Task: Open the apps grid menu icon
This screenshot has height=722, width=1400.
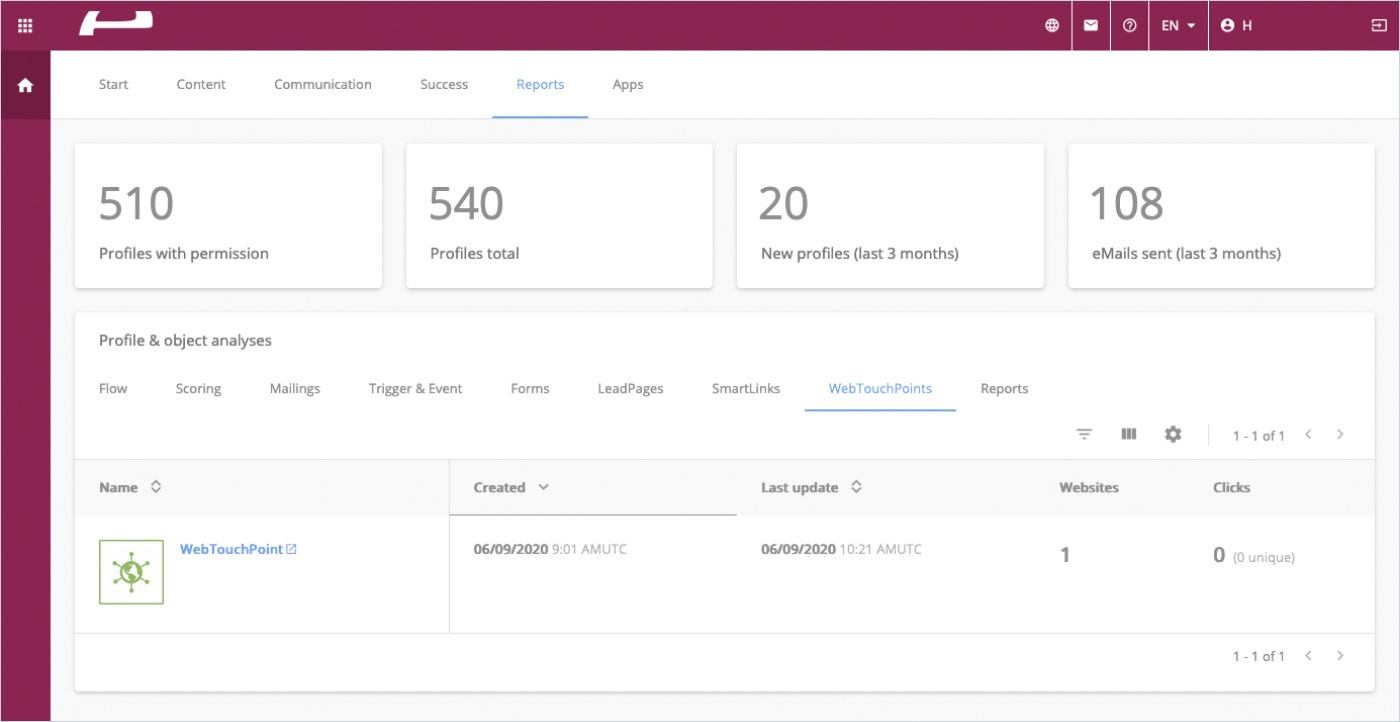Action: click(x=25, y=26)
